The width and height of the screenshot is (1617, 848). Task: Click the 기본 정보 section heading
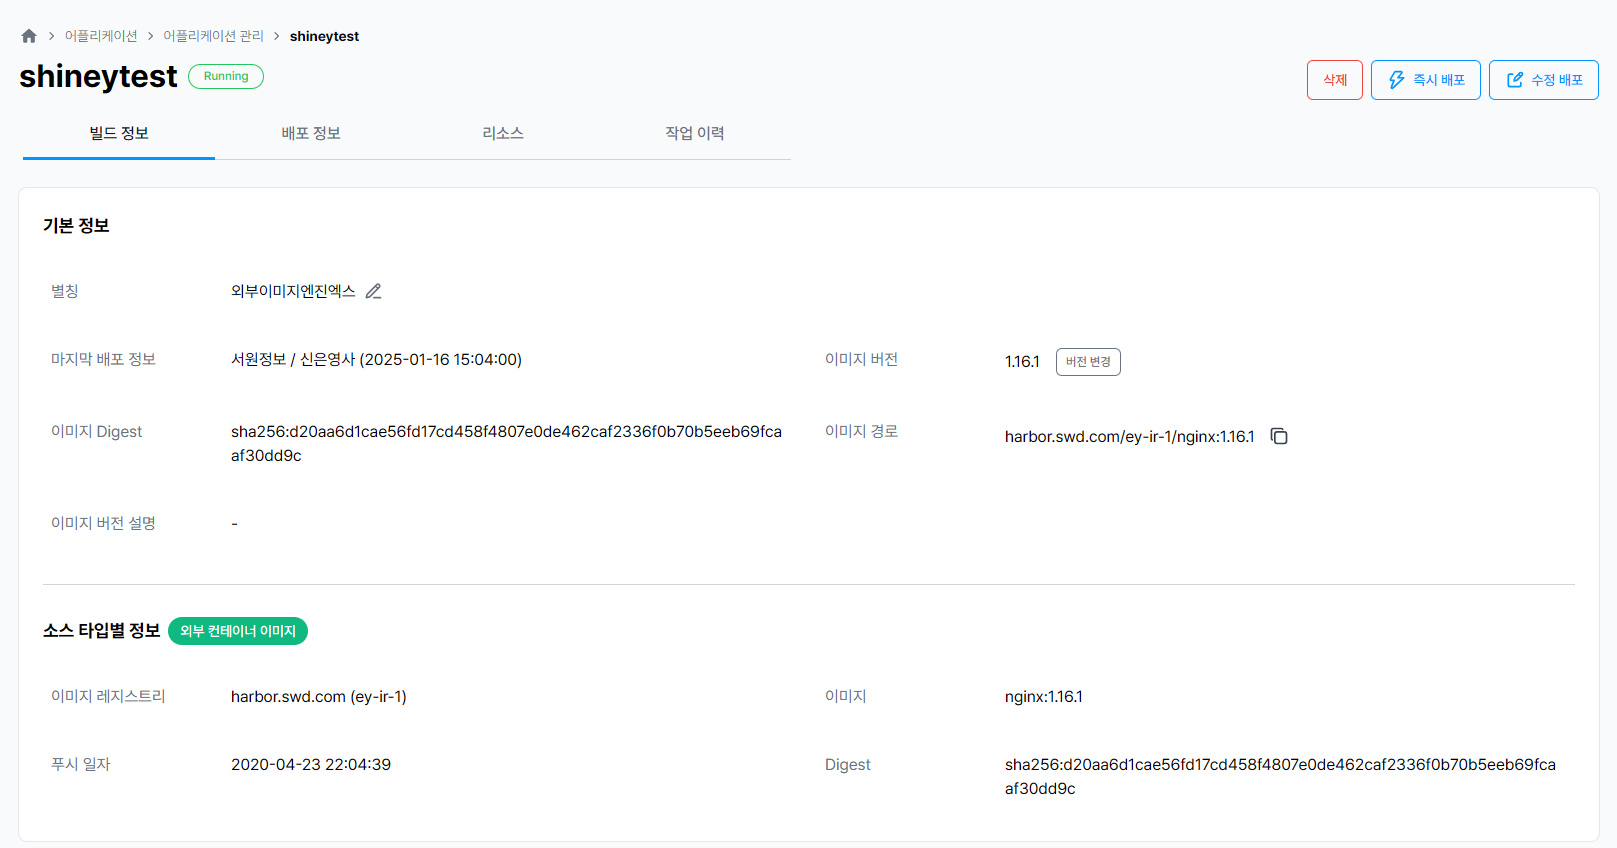pos(76,226)
